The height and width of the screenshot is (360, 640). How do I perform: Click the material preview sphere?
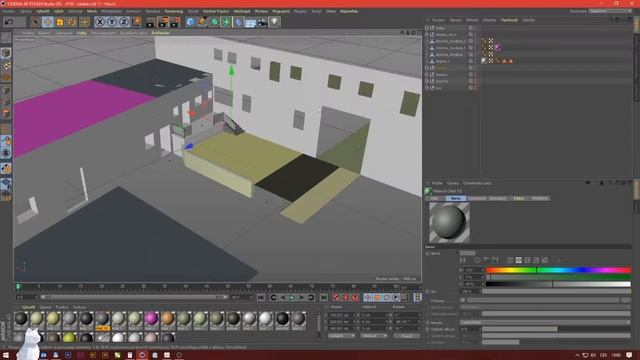tap(449, 222)
